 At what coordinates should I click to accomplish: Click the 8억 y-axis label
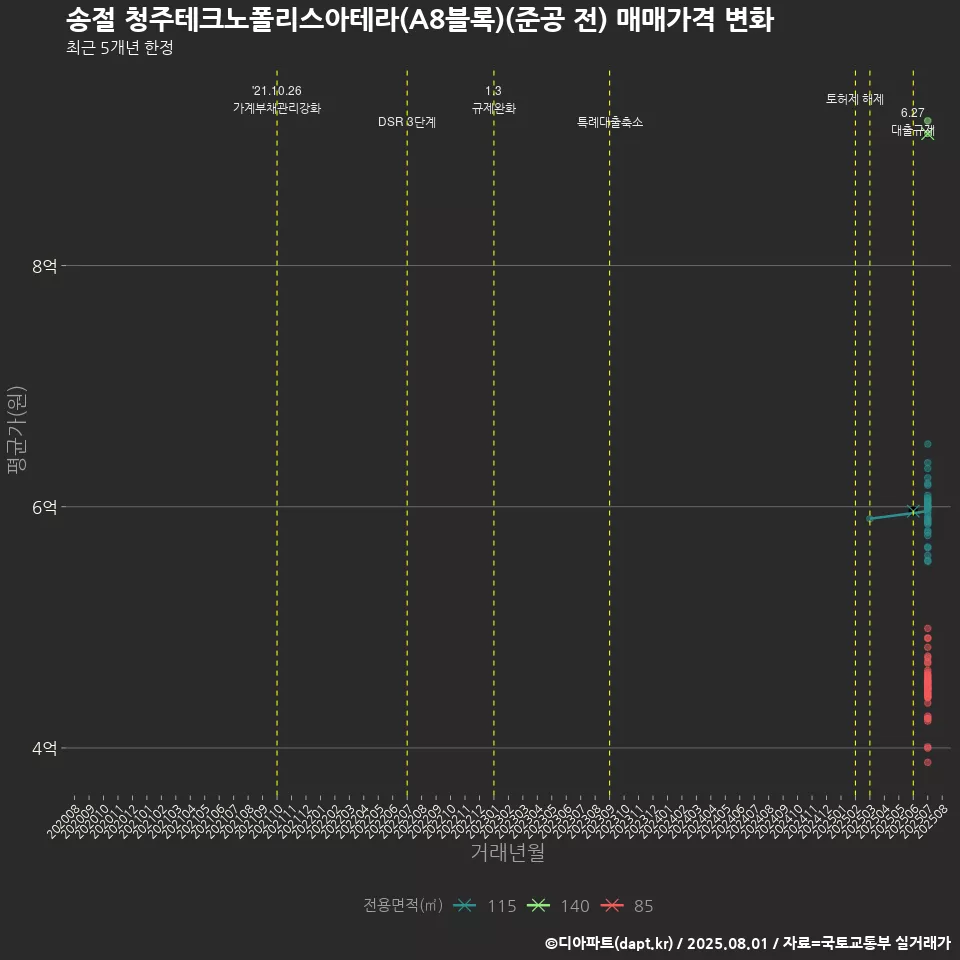coord(45,266)
